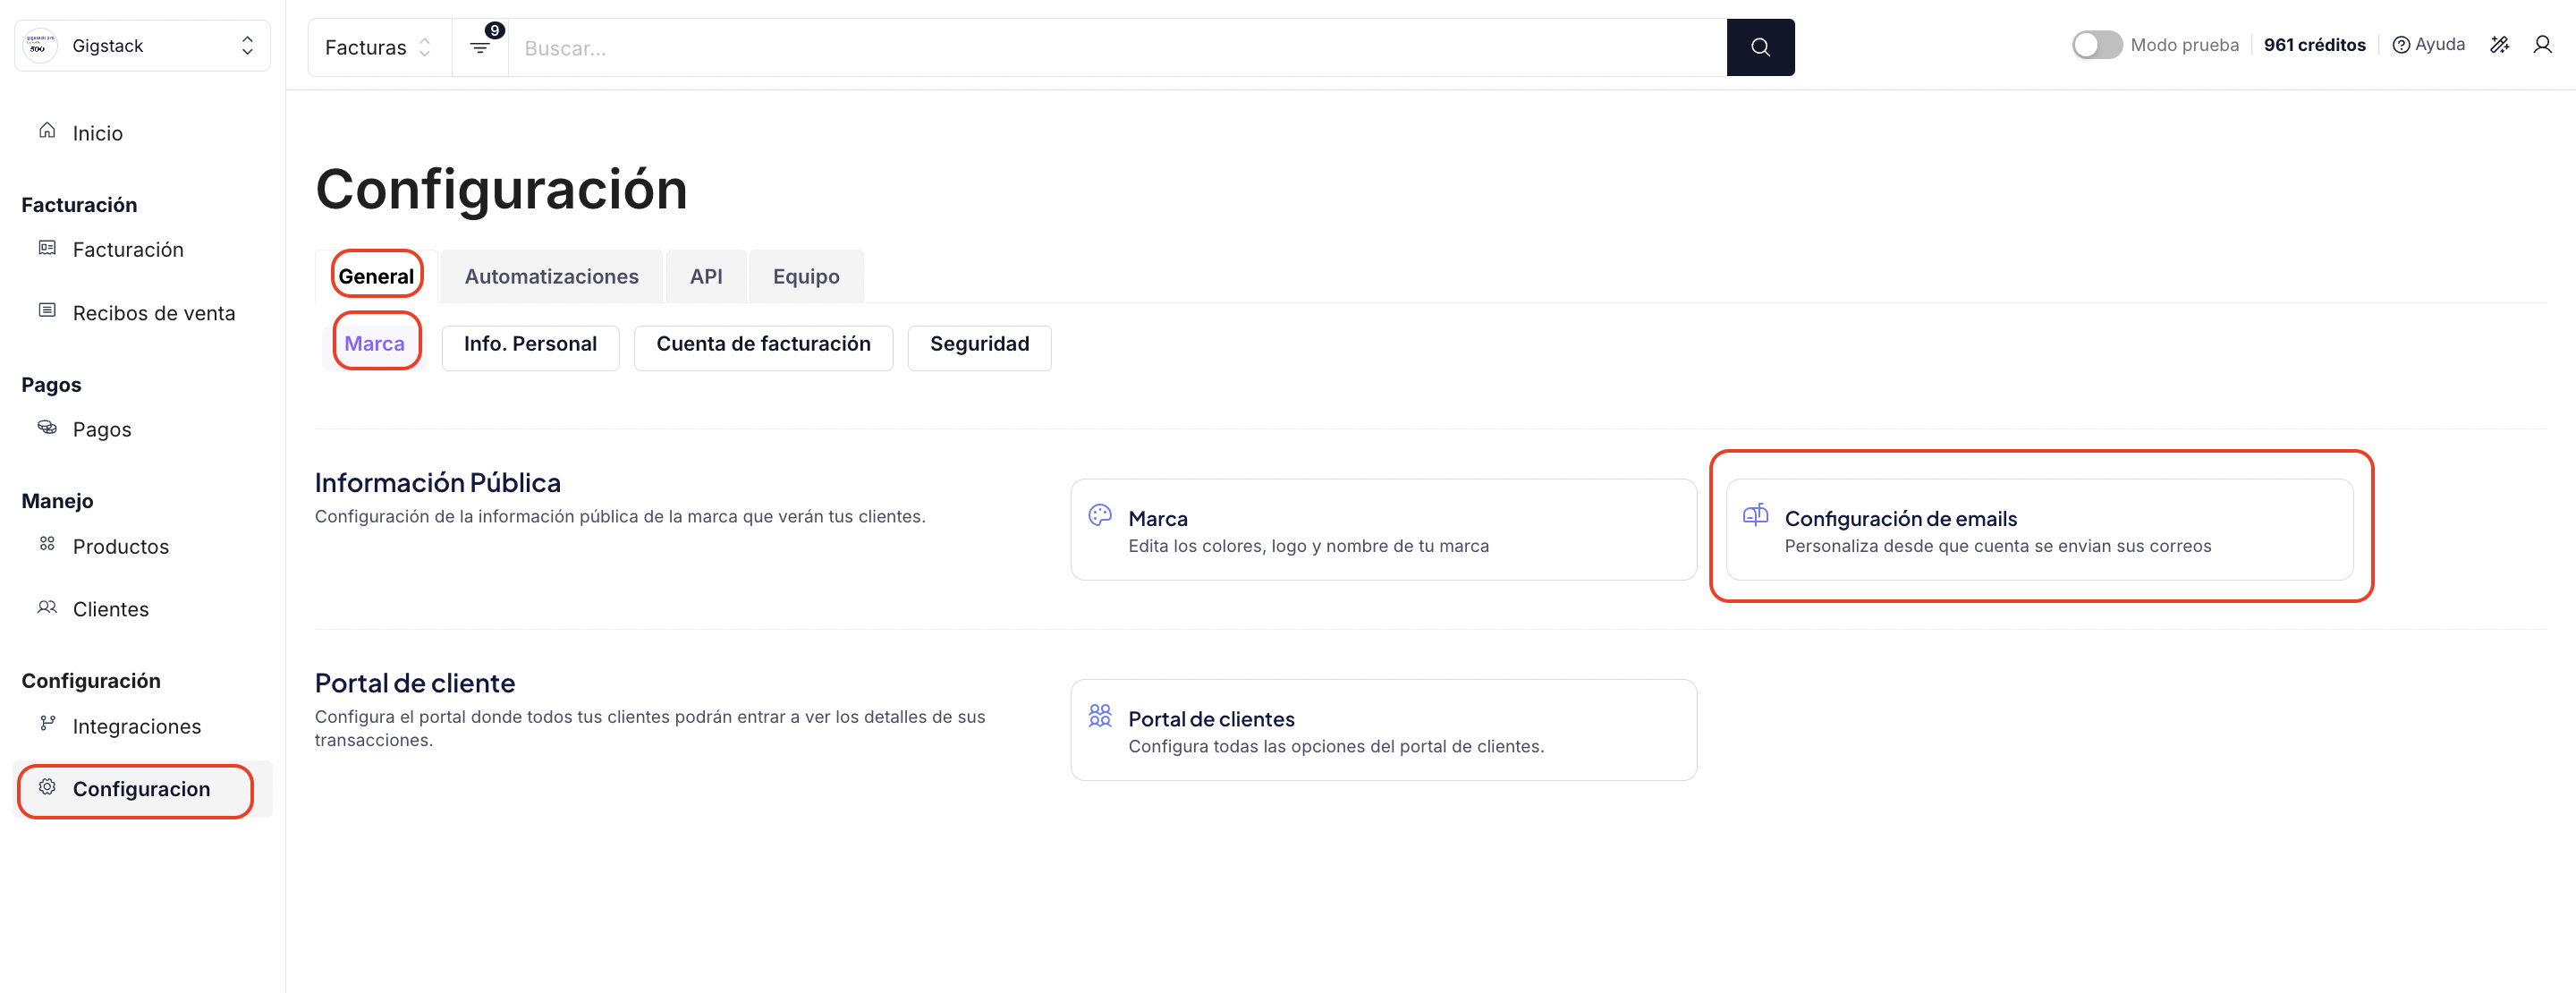Click the Productos grid icon
This screenshot has height=993, width=2576.
click(47, 544)
